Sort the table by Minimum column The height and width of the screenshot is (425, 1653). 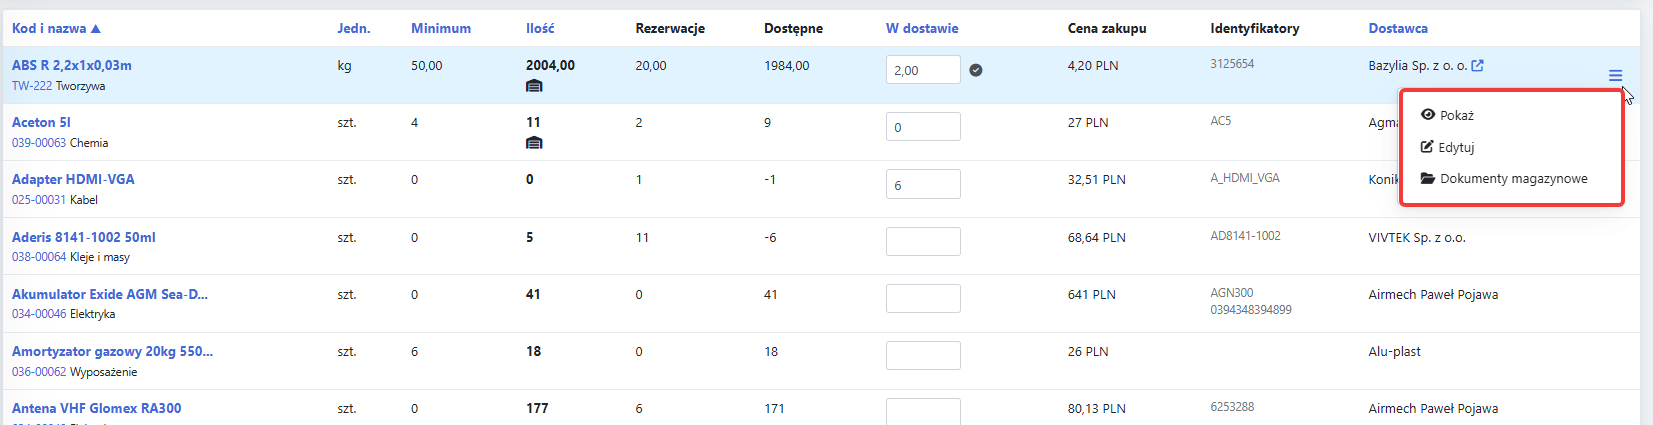[x=441, y=28]
